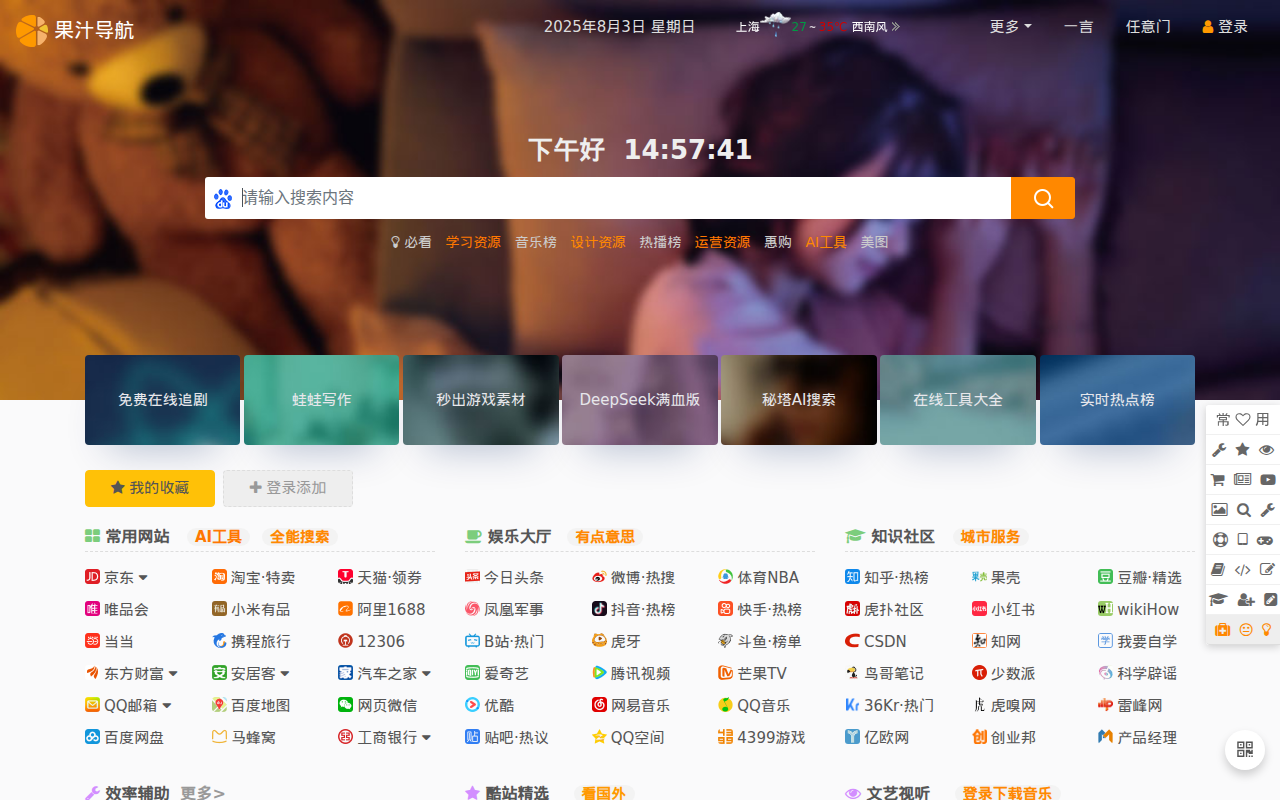1280x800 pixels.
Task: Expand the 京东 dropdown arrow
Action: tap(143, 578)
